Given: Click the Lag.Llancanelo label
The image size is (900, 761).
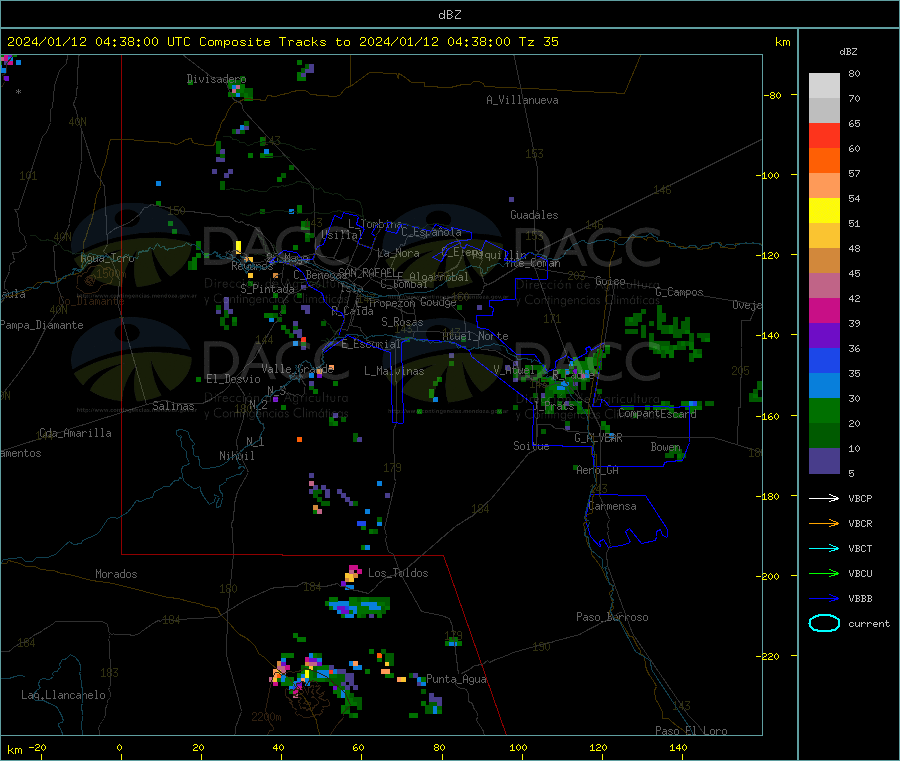Looking at the screenshot, I should tap(63, 695).
